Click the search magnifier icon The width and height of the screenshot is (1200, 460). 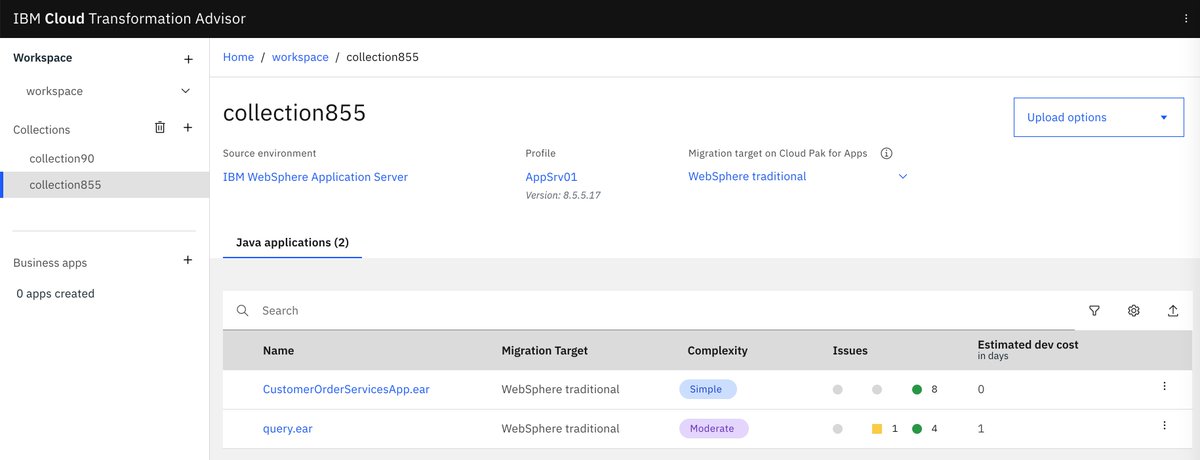click(242, 311)
